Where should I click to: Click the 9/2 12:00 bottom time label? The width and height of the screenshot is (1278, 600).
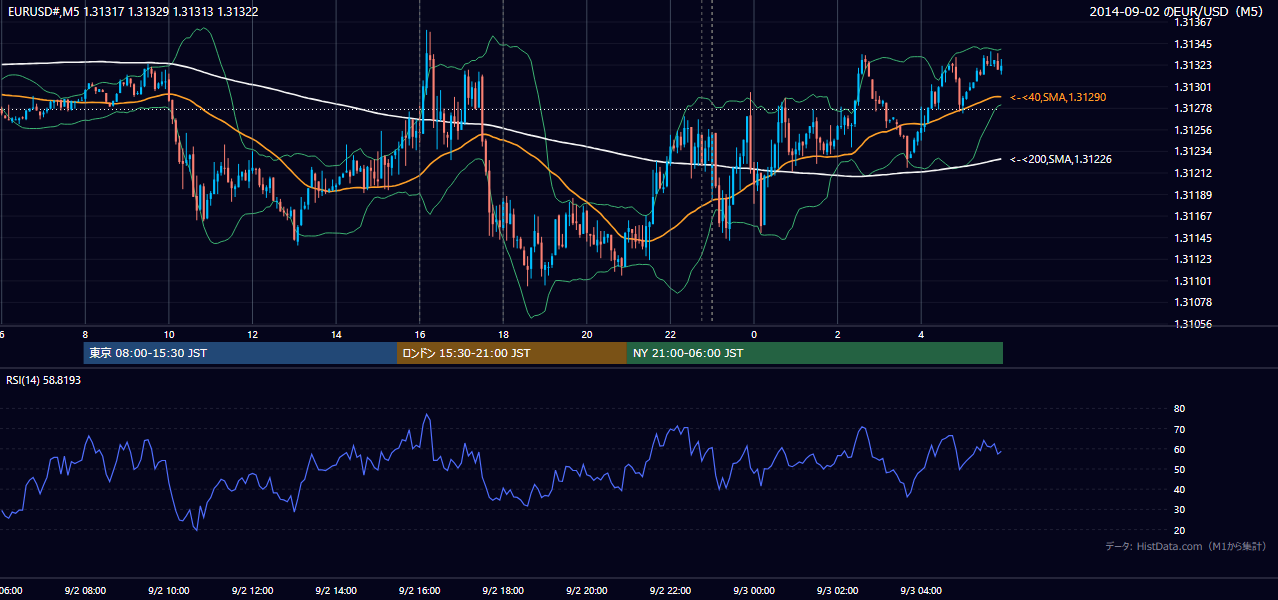pos(253,591)
